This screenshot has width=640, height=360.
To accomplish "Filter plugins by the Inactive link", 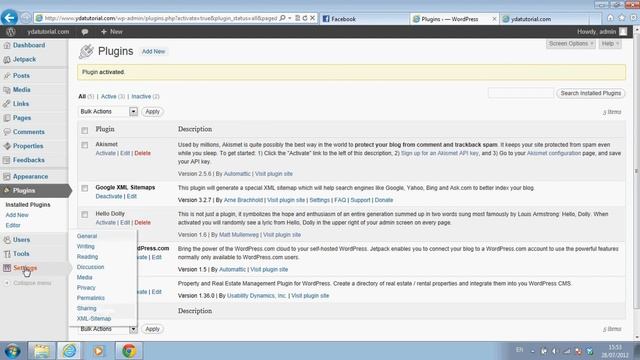I will tap(141, 97).
